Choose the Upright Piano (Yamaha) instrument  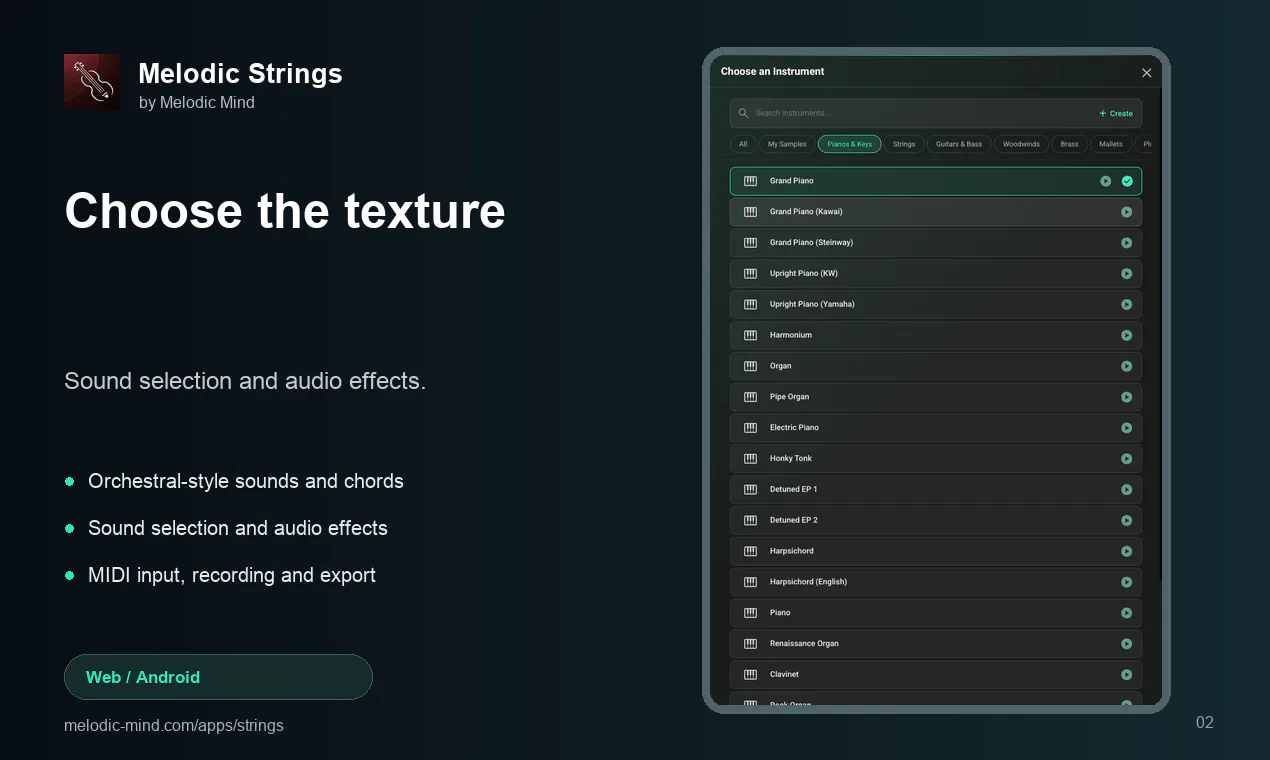[x=936, y=304]
